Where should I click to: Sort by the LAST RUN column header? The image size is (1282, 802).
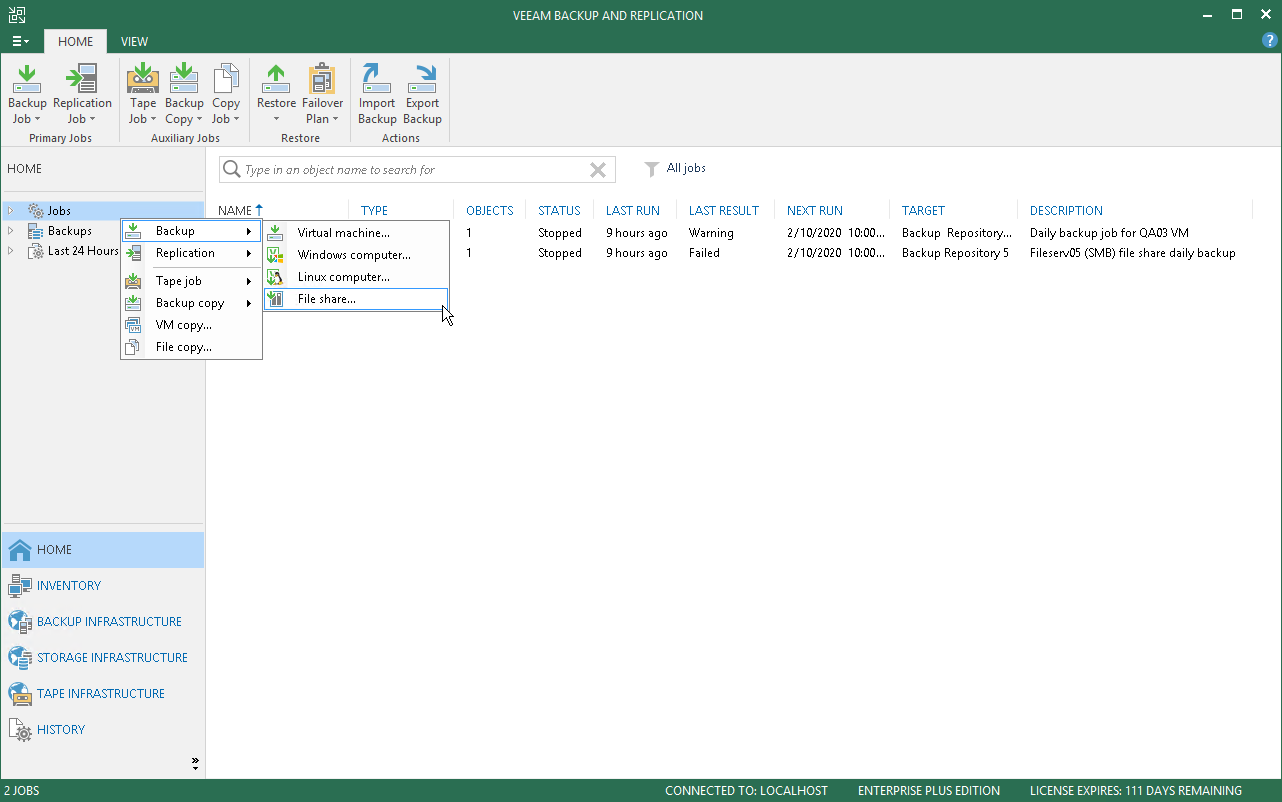point(634,211)
